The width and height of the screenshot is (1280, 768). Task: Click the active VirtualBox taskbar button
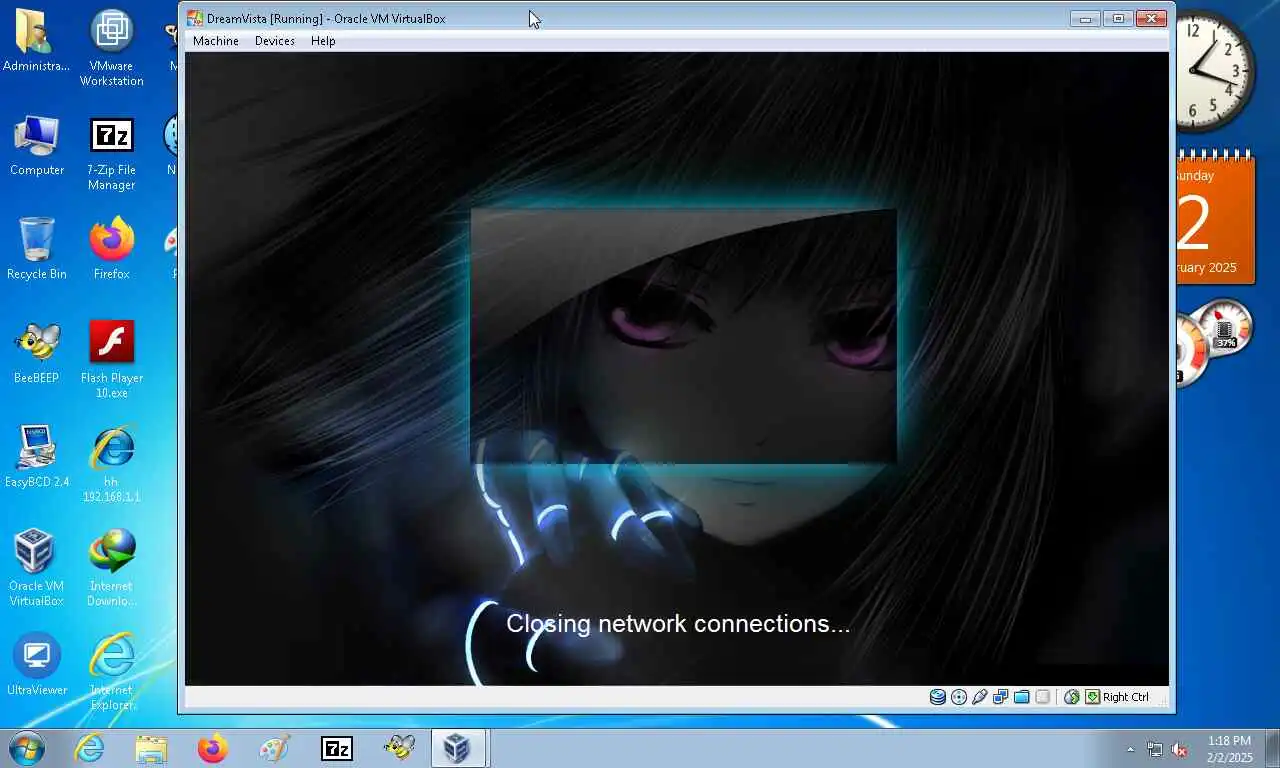click(x=458, y=748)
